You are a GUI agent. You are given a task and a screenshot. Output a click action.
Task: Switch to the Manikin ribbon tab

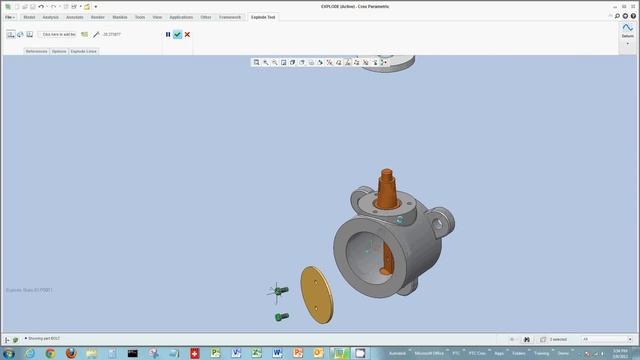tap(120, 17)
